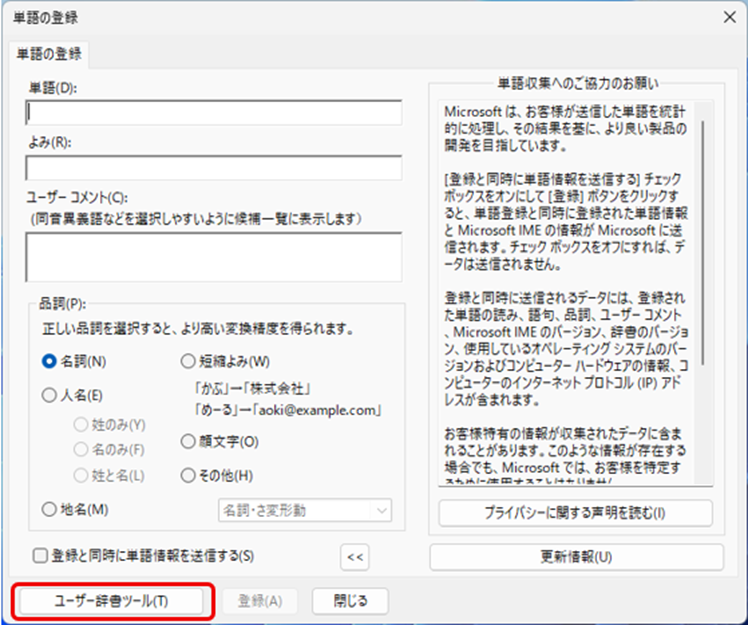Click the ユーザー コメント(C) text area

click(x=214, y=257)
